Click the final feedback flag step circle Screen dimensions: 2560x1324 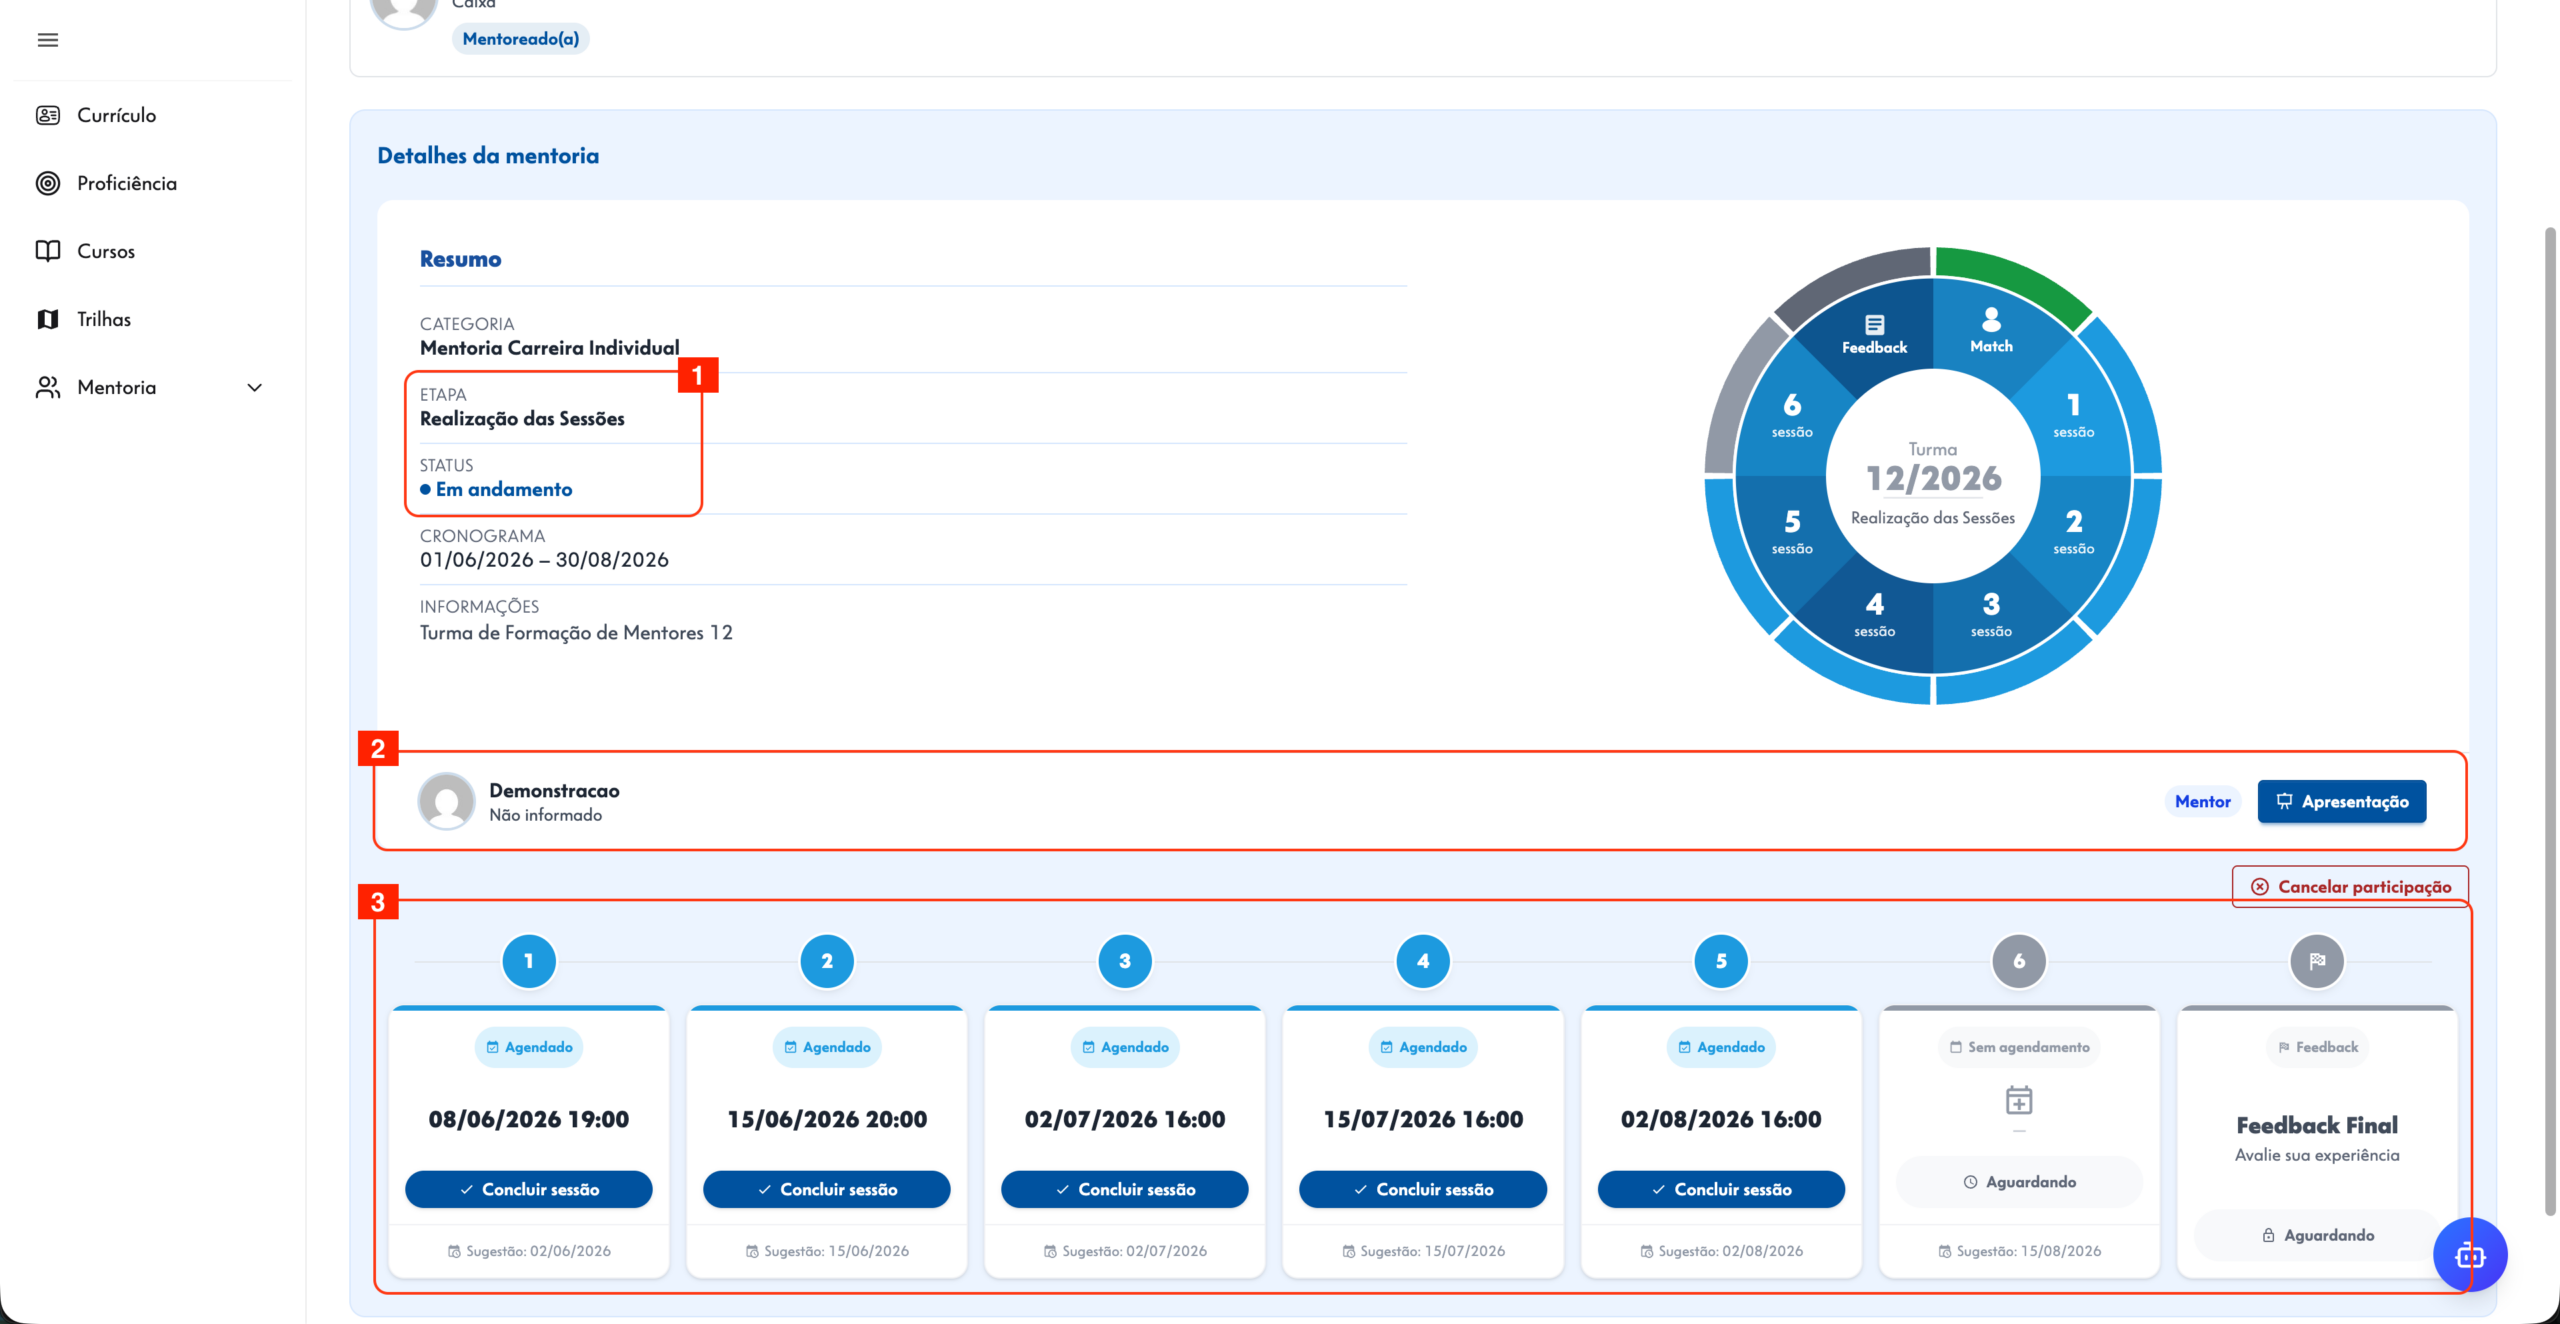(x=2317, y=961)
